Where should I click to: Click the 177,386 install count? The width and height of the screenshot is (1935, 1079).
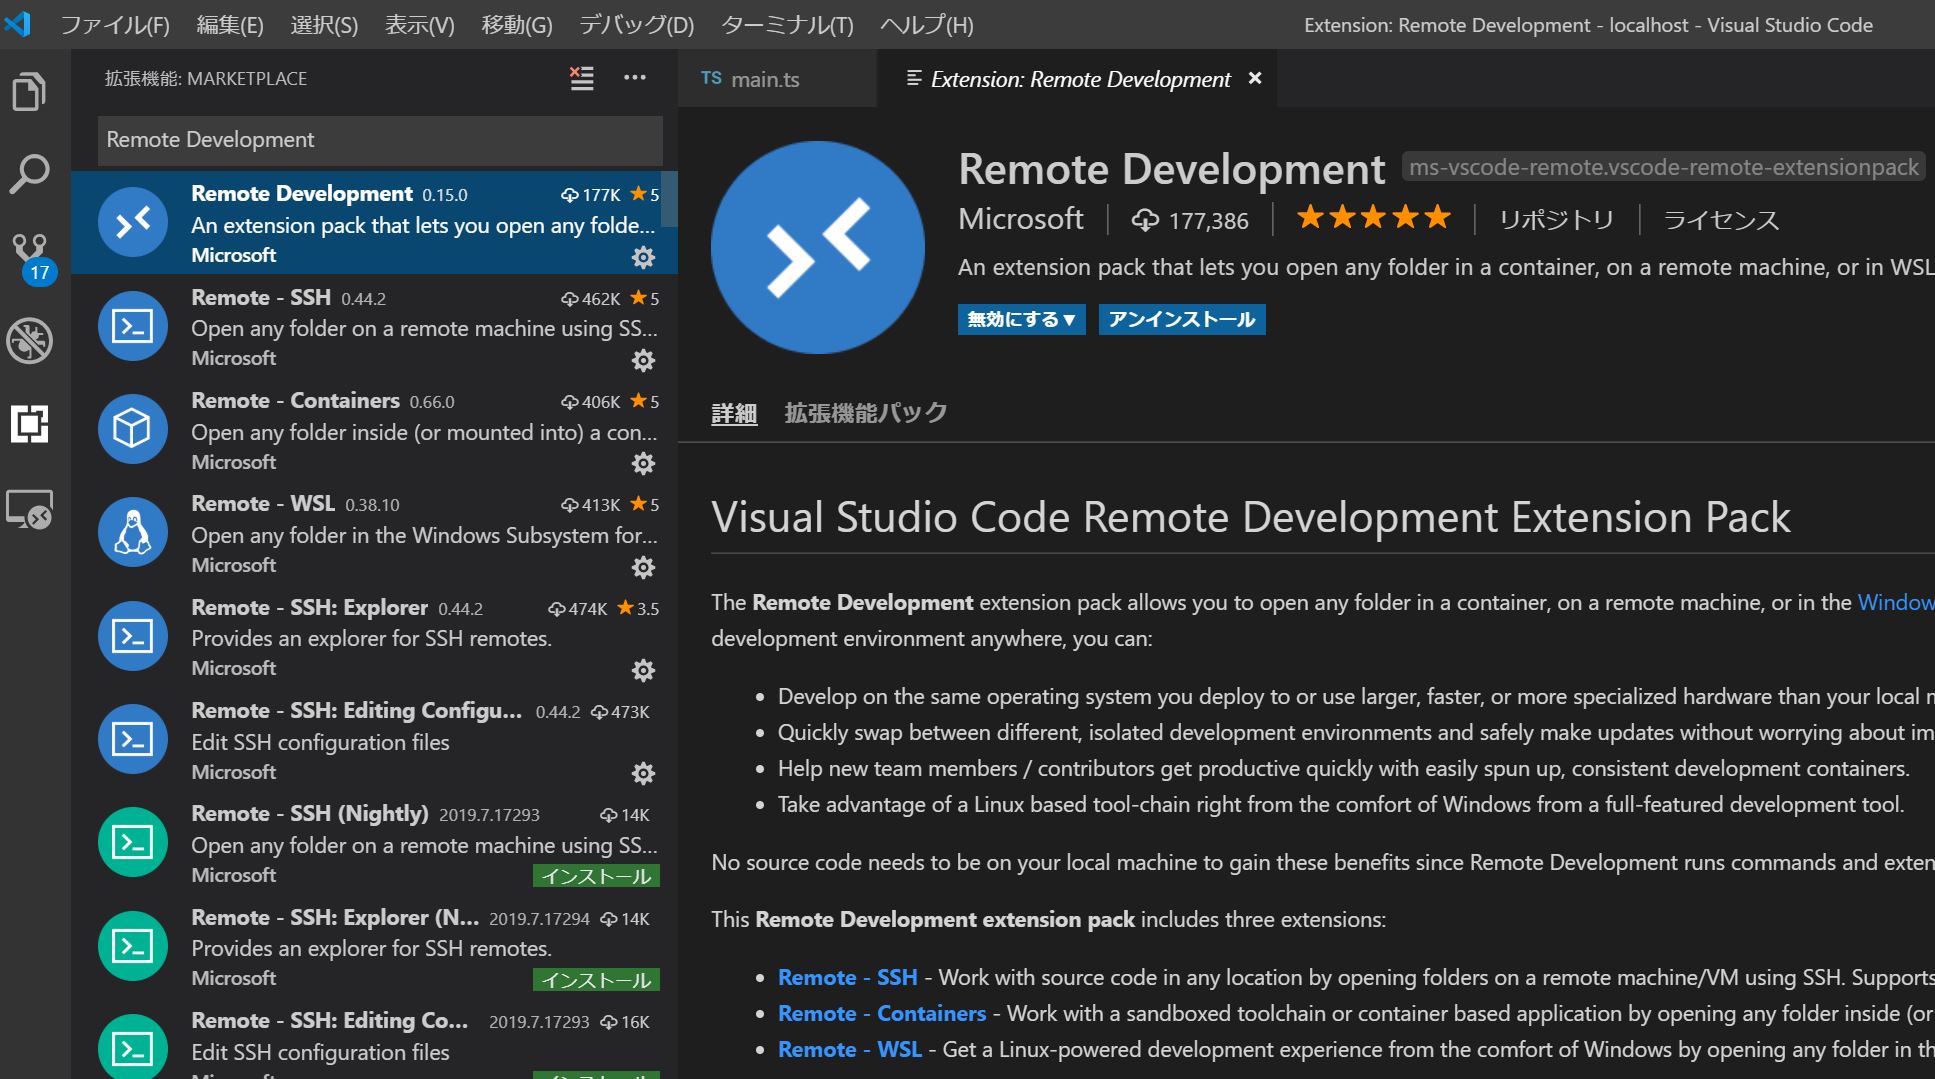[x=1190, y=220]
